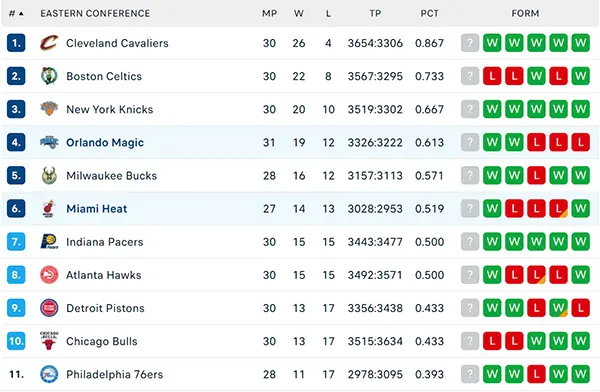Screen dimensions: 600x392
Task: Click the Cleveland Cavaliers team logo
Action: tap(49, 43)
